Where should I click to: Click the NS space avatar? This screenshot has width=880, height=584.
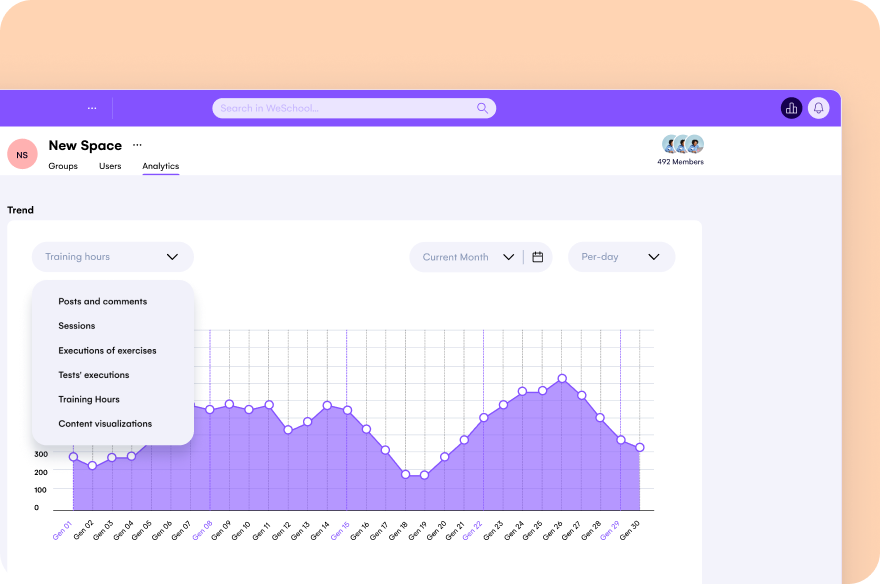[x=22, y=154]
